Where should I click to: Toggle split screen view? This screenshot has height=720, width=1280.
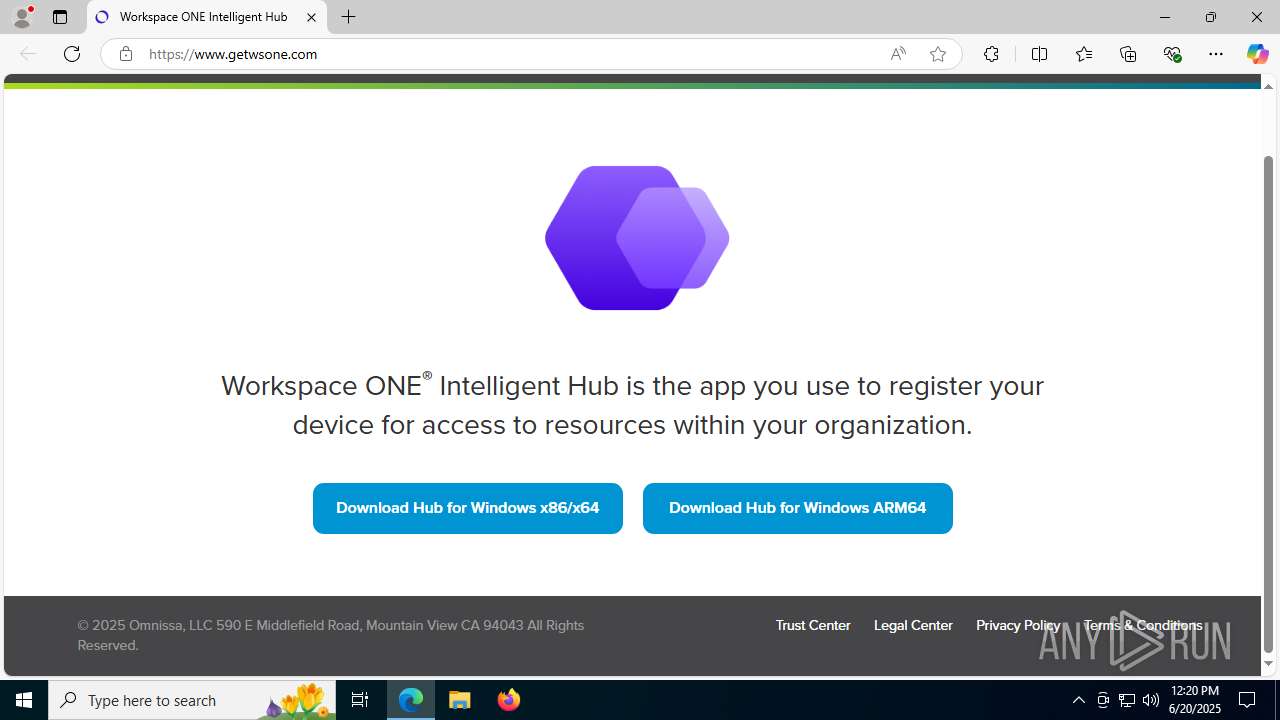coord(1039,54)
